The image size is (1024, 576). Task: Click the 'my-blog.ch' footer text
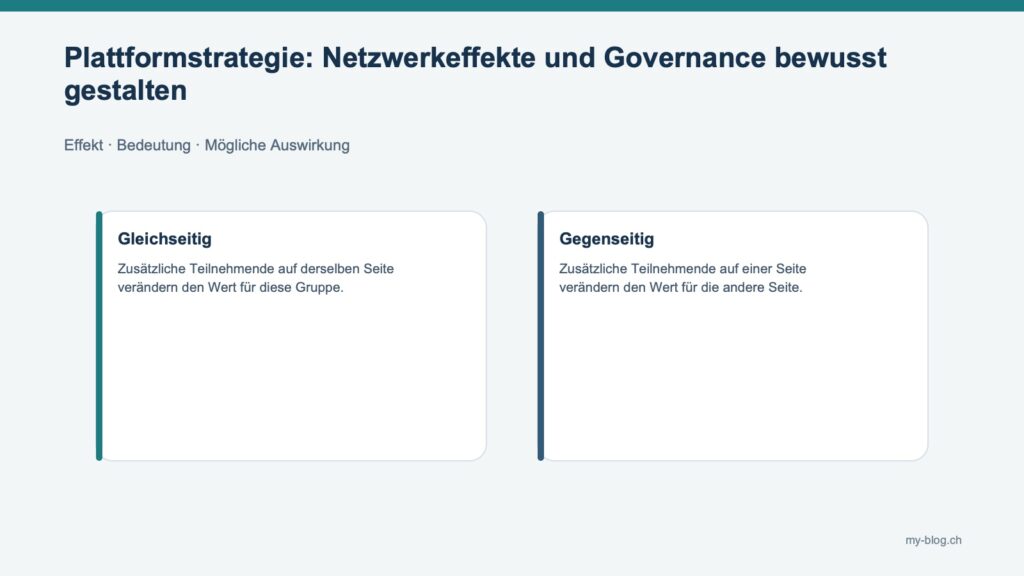click(933, 540)
